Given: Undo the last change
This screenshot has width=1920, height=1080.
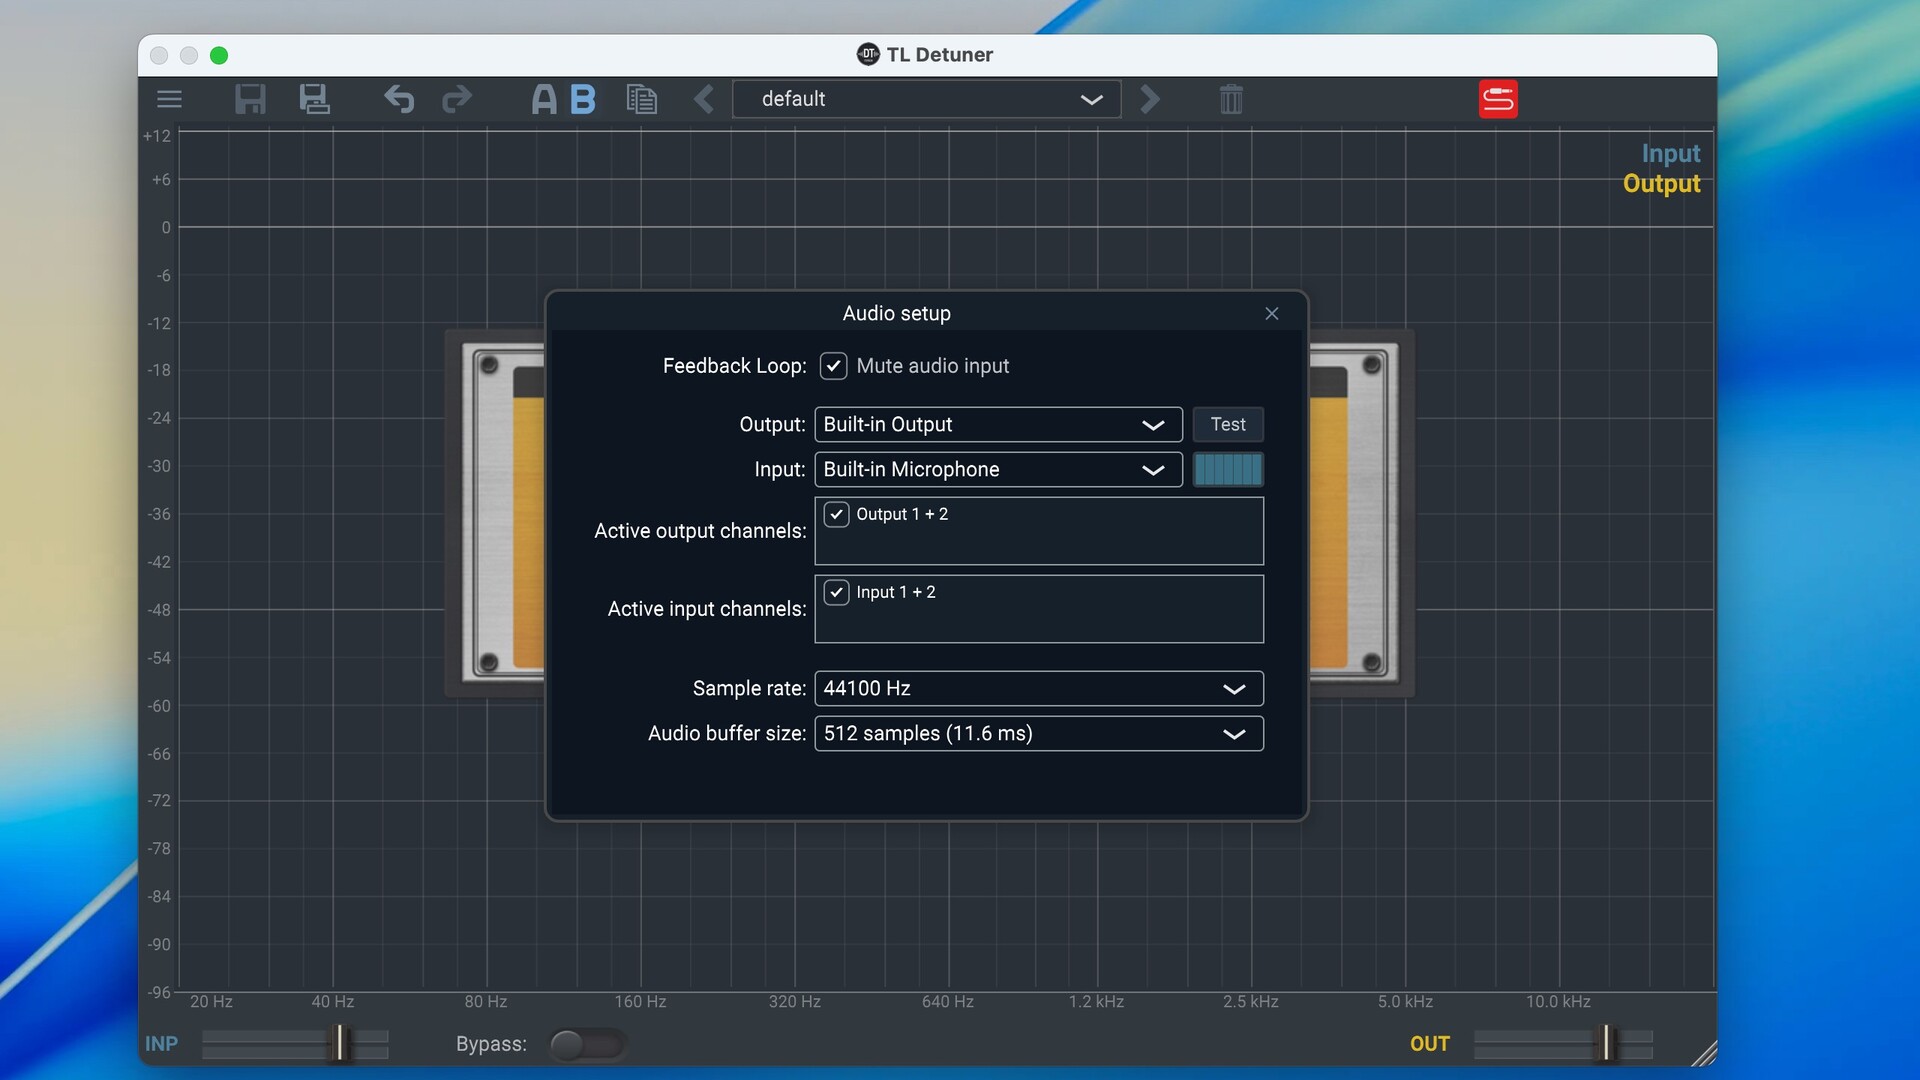Looking at the screenshot, I should coord(399,99).
